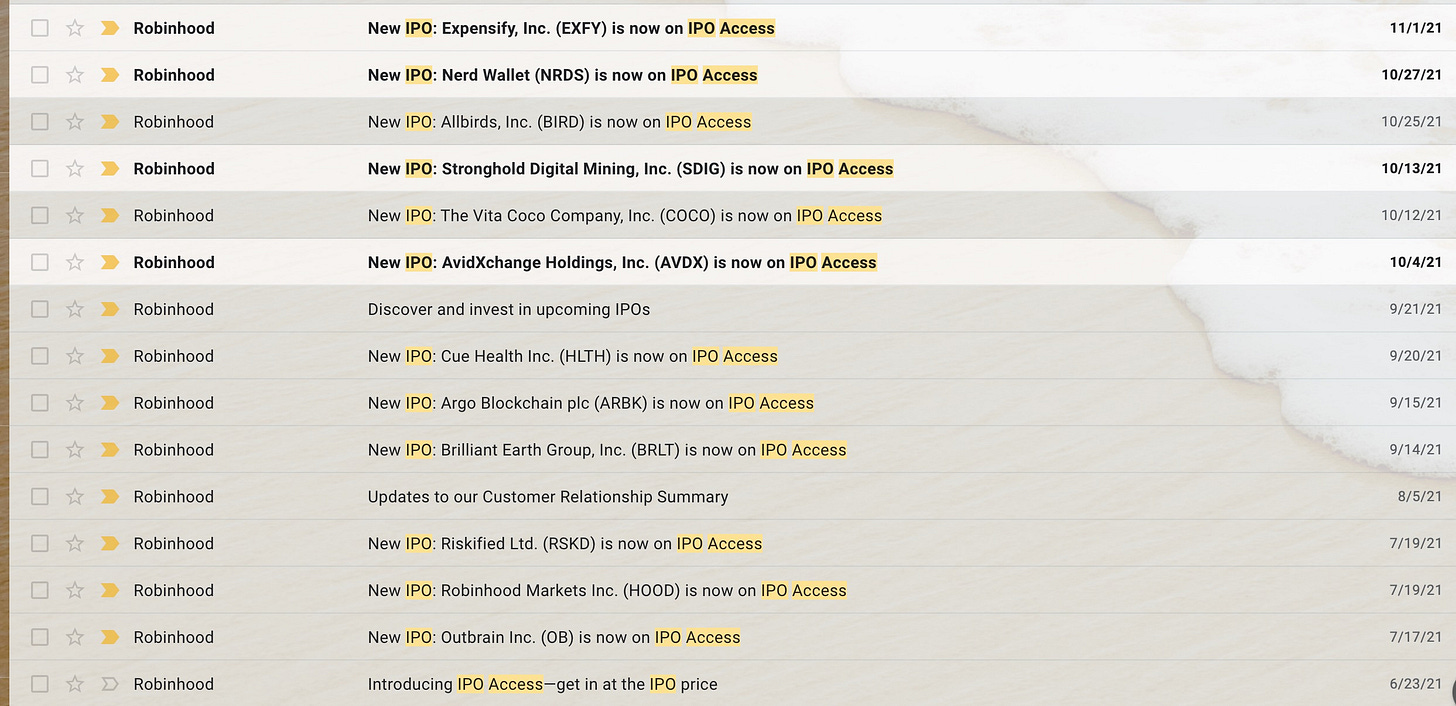Toggle importance marker on AvidXchange email
Screen dimensions: 1456x706
[x=110, y=262]
